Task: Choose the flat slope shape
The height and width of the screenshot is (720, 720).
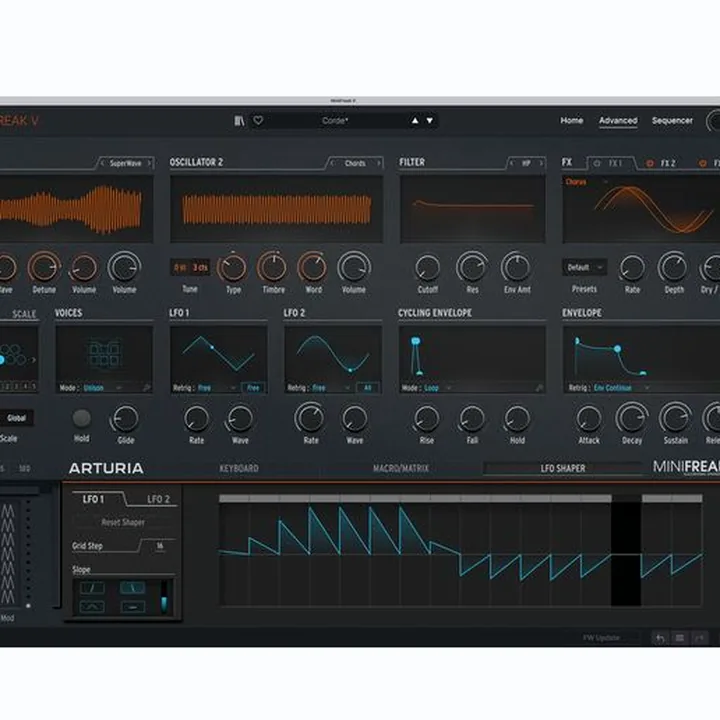Action: 132,607
